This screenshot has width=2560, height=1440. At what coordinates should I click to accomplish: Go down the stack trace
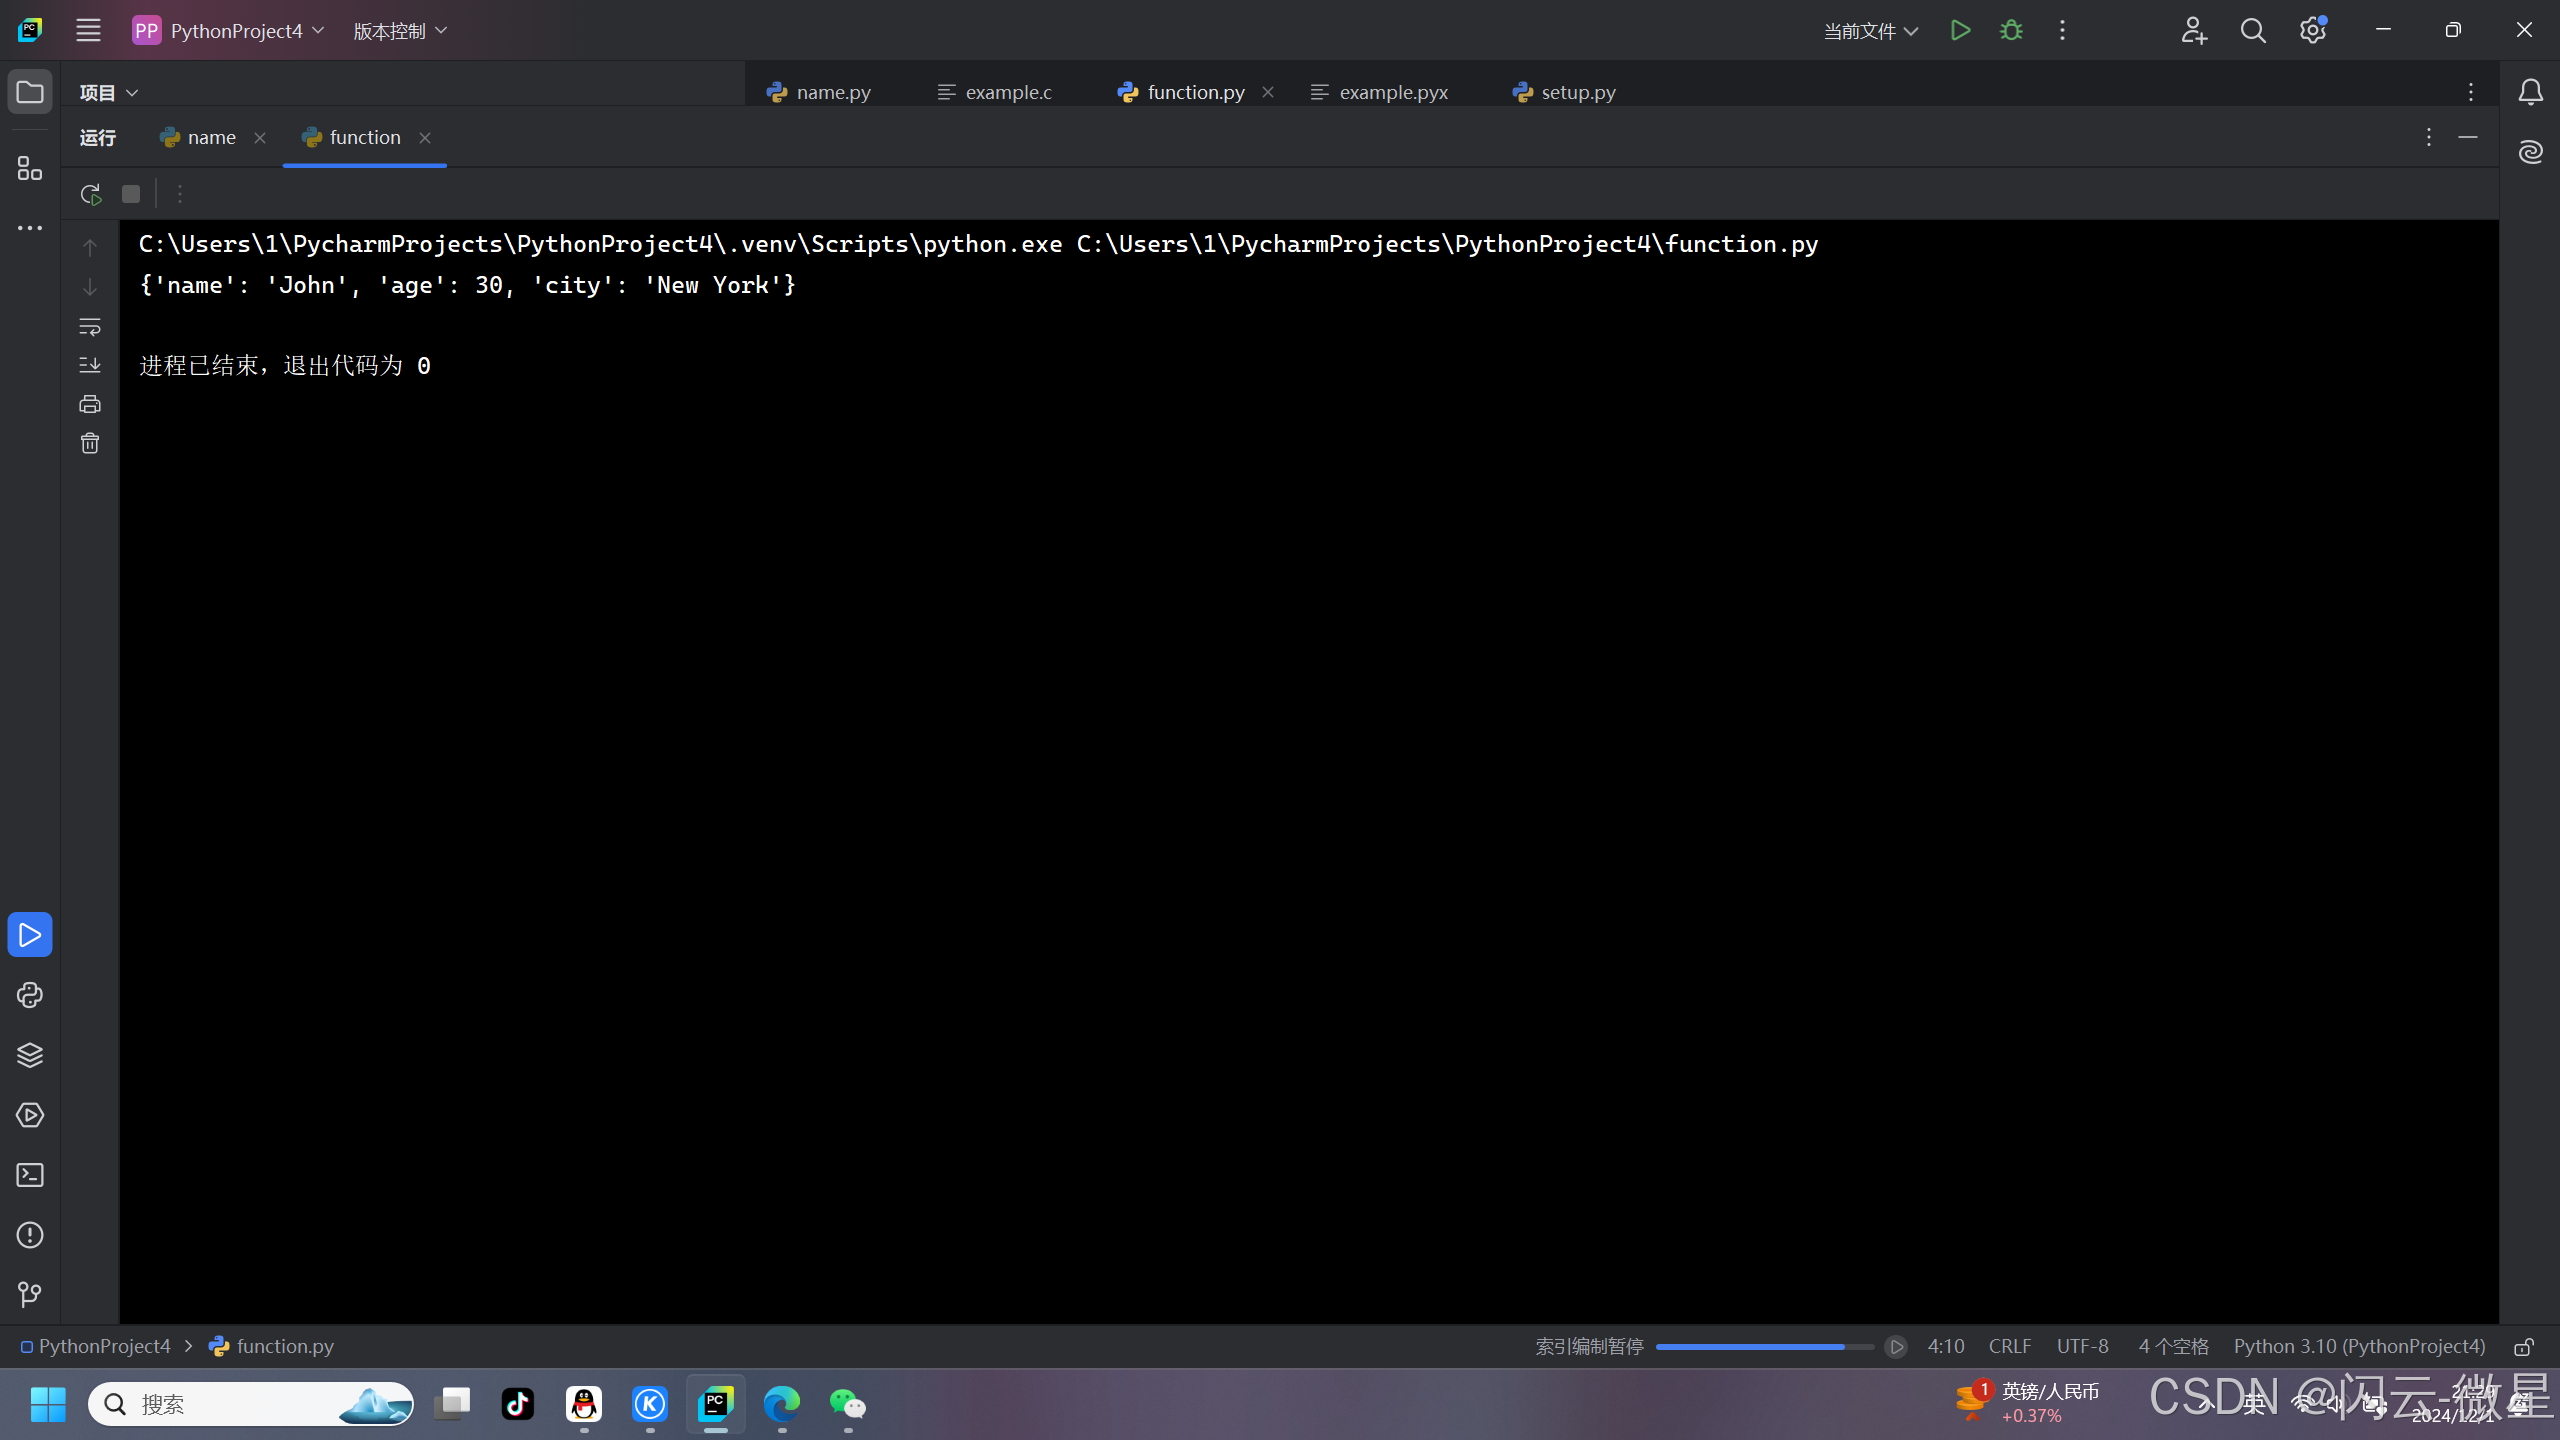(x=90, y=287)
